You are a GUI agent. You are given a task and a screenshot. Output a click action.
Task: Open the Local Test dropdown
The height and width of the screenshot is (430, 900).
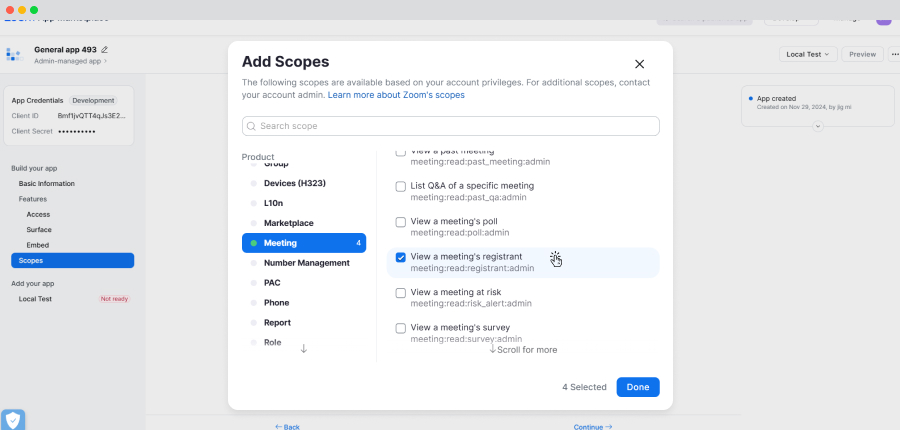pyautogui.click(x=808, y=54)
